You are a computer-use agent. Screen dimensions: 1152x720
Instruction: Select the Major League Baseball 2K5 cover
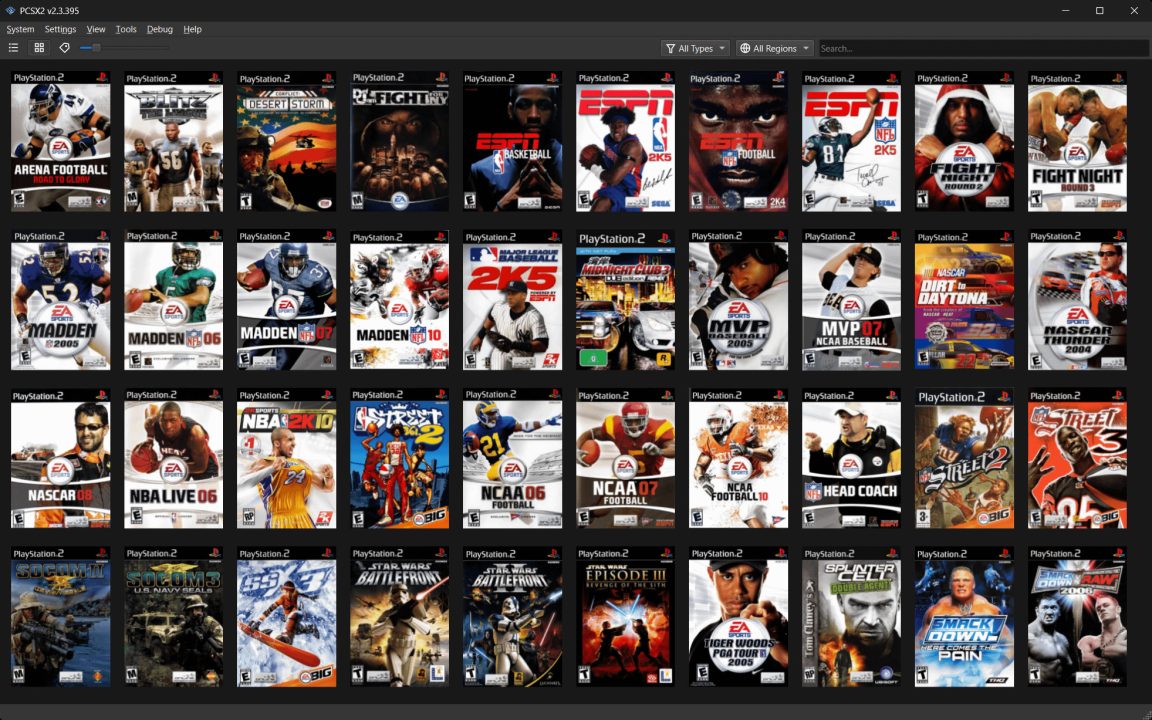click(513, 300)
